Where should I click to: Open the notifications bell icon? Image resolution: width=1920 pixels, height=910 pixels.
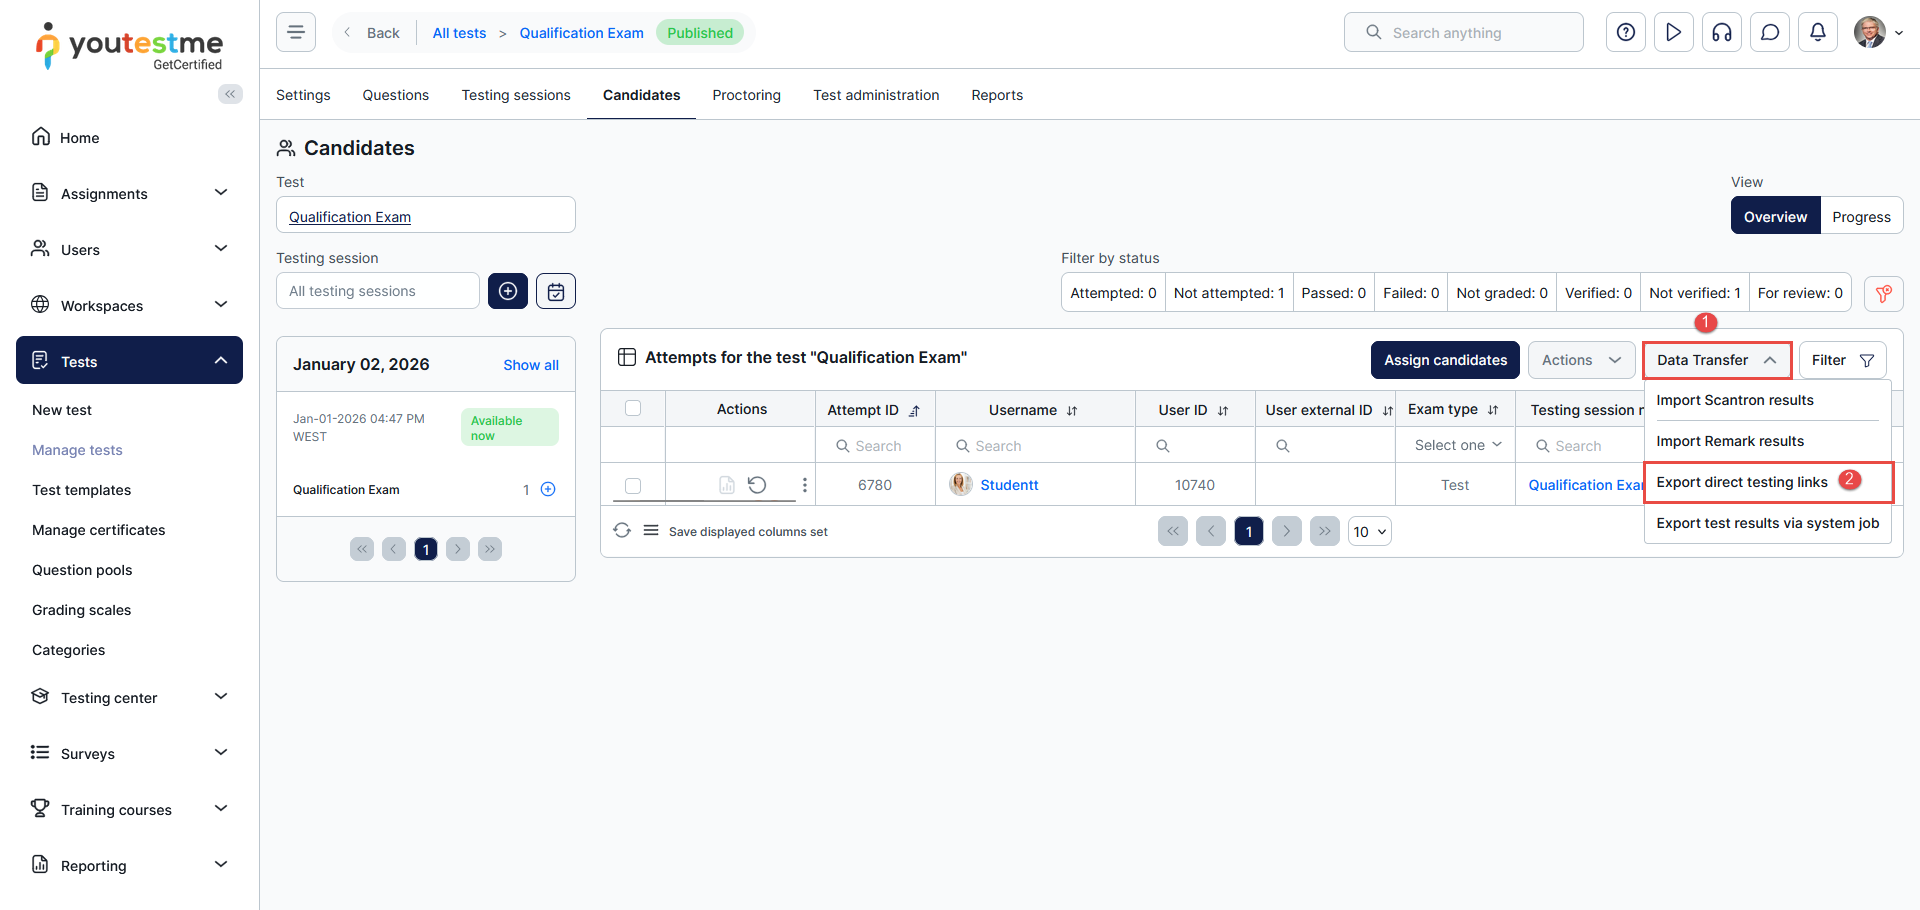click(x=1818, y=33)
